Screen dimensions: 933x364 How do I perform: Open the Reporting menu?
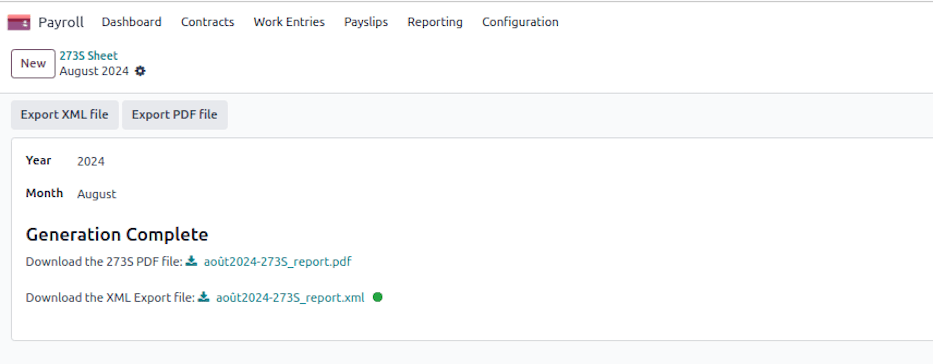pyautogui.click(x=435, y=22)
